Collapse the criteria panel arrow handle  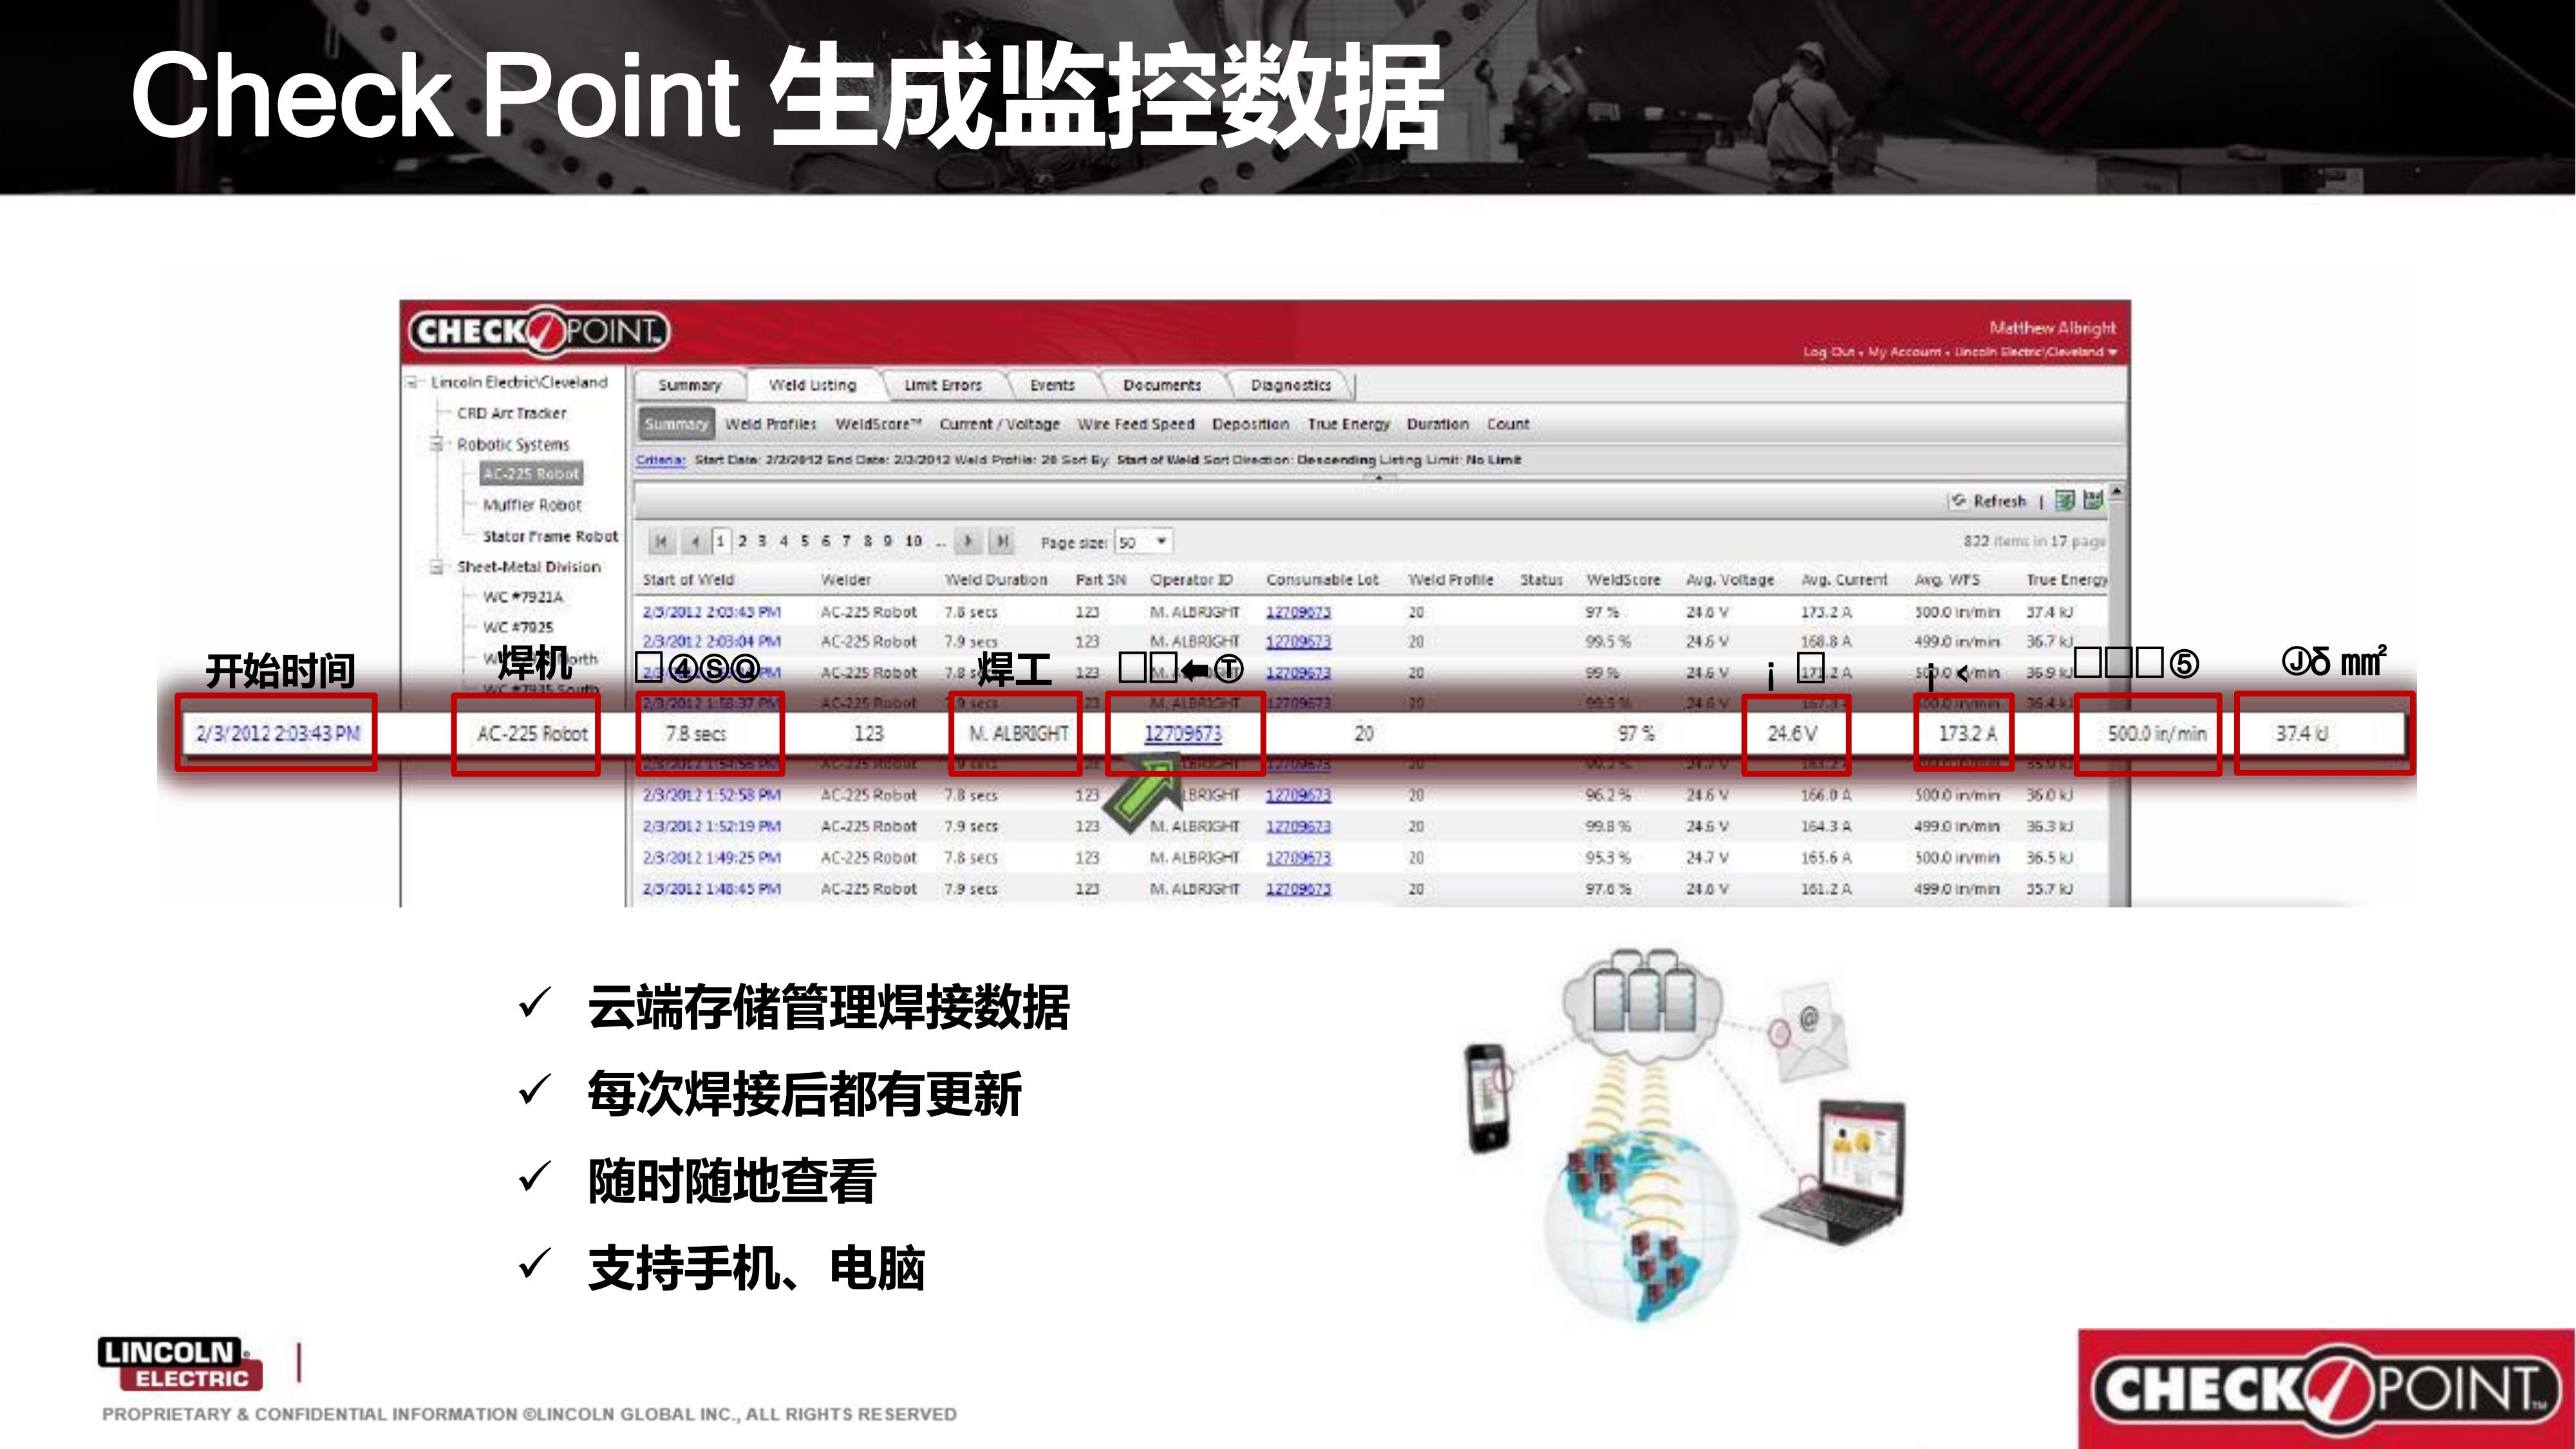coord(1379,479)
